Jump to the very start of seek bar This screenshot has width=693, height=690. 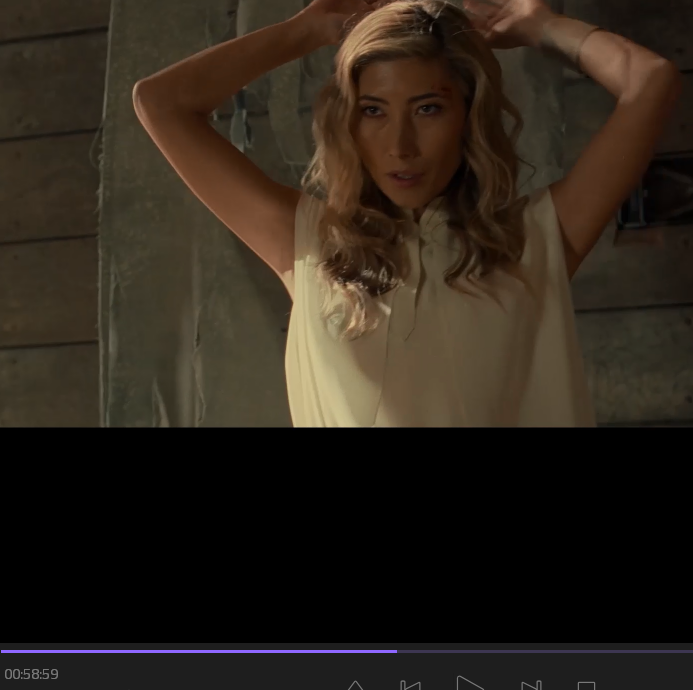click(x=2, y=651)
